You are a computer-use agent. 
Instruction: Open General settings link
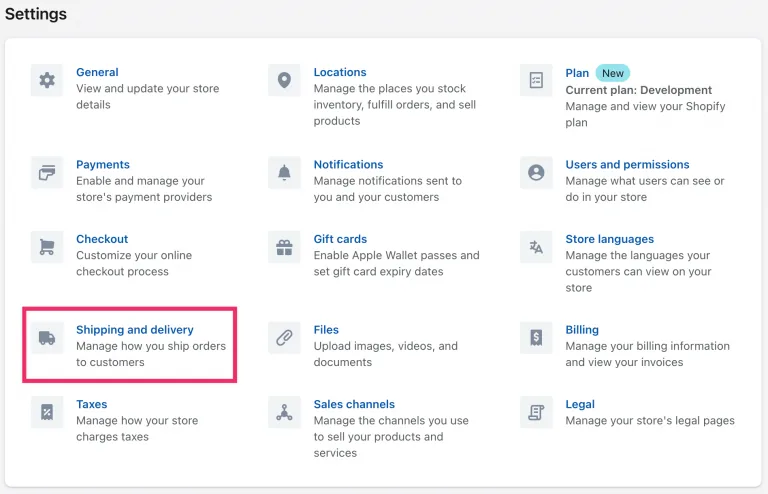97,72
